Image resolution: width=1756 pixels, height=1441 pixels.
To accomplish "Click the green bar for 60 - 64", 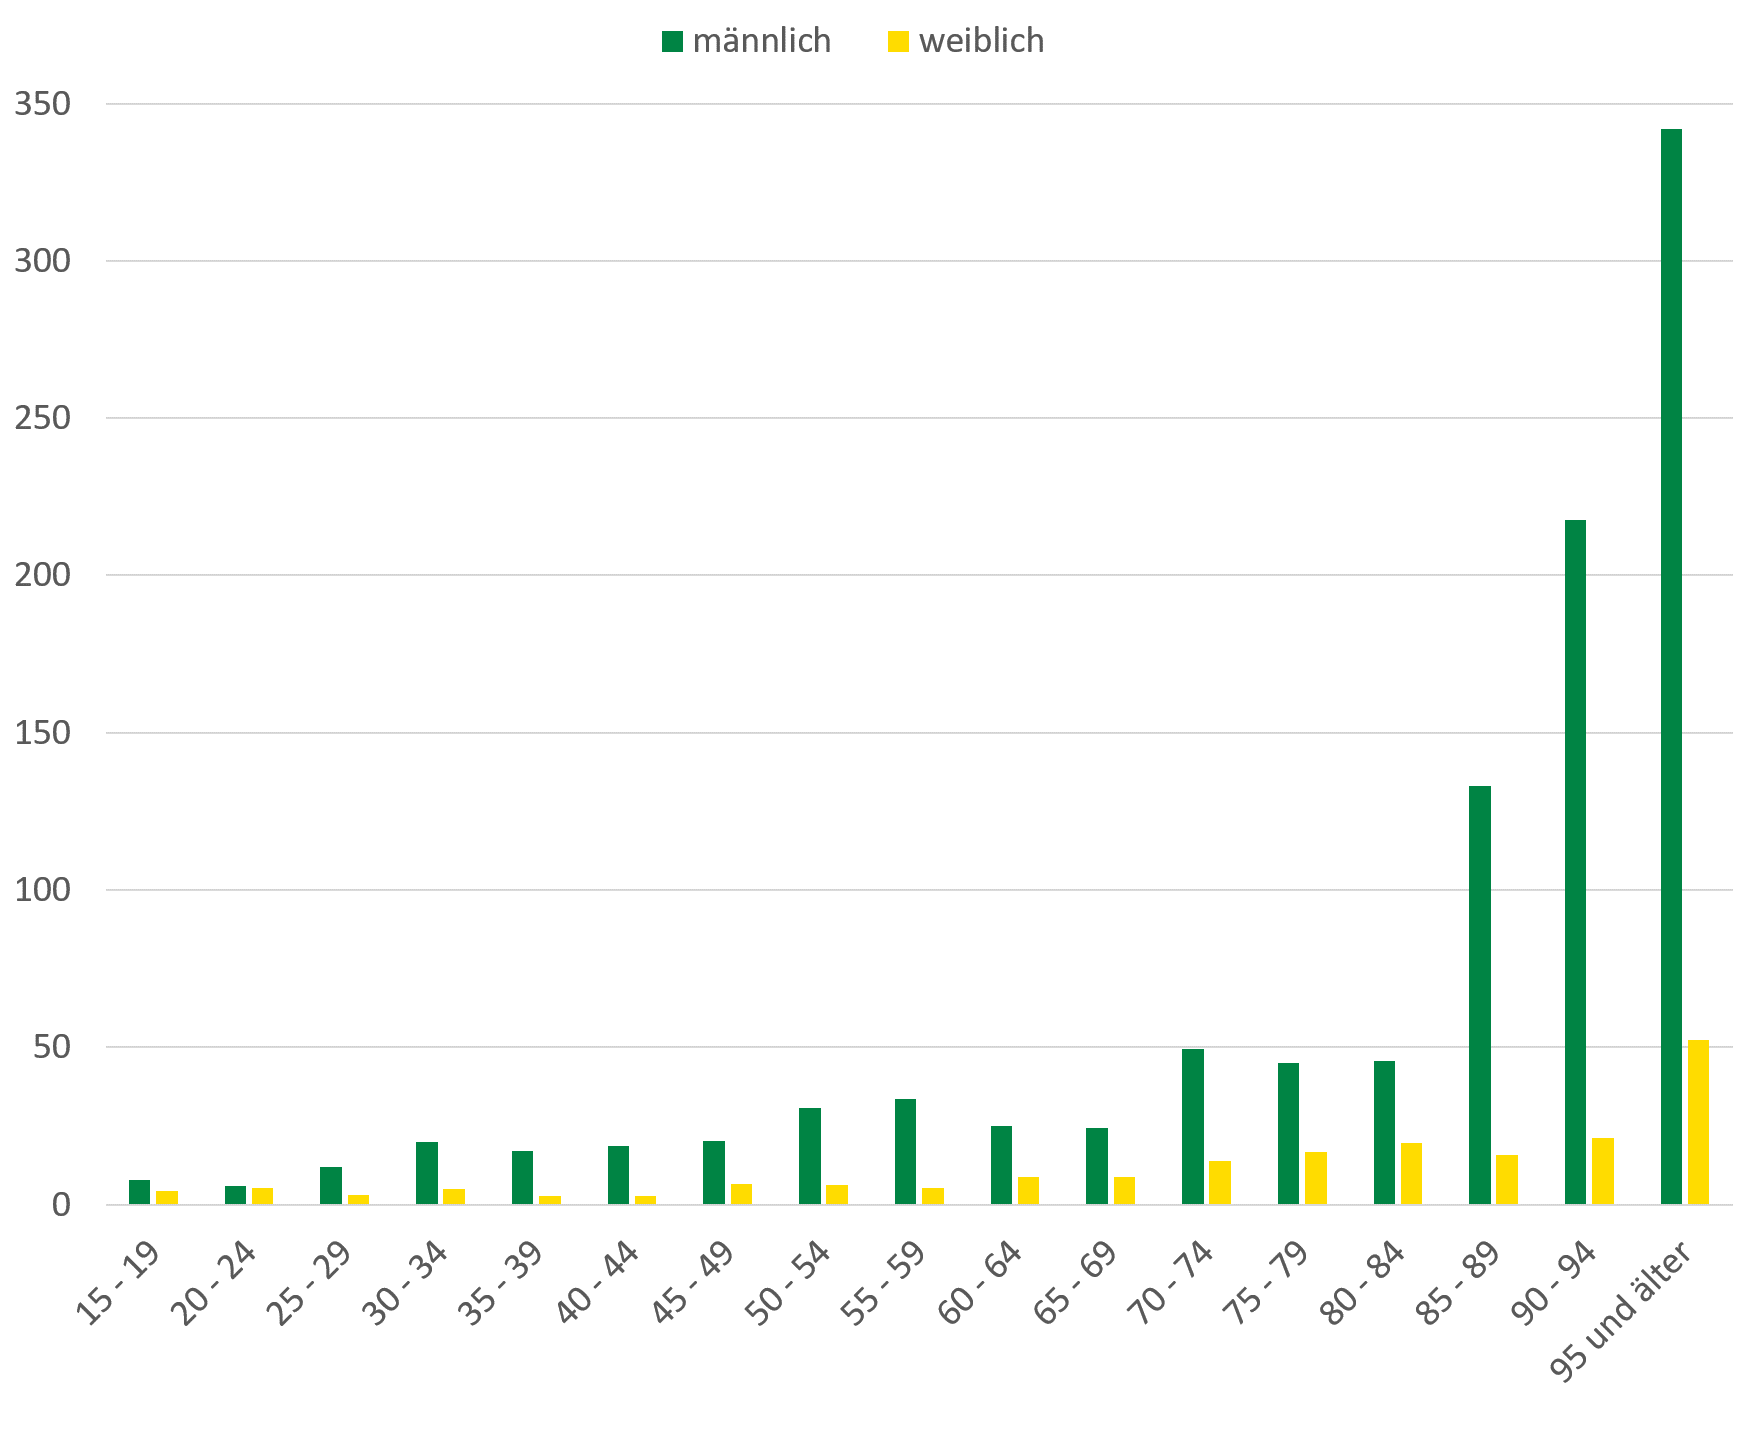I will coord(1001,1165).
